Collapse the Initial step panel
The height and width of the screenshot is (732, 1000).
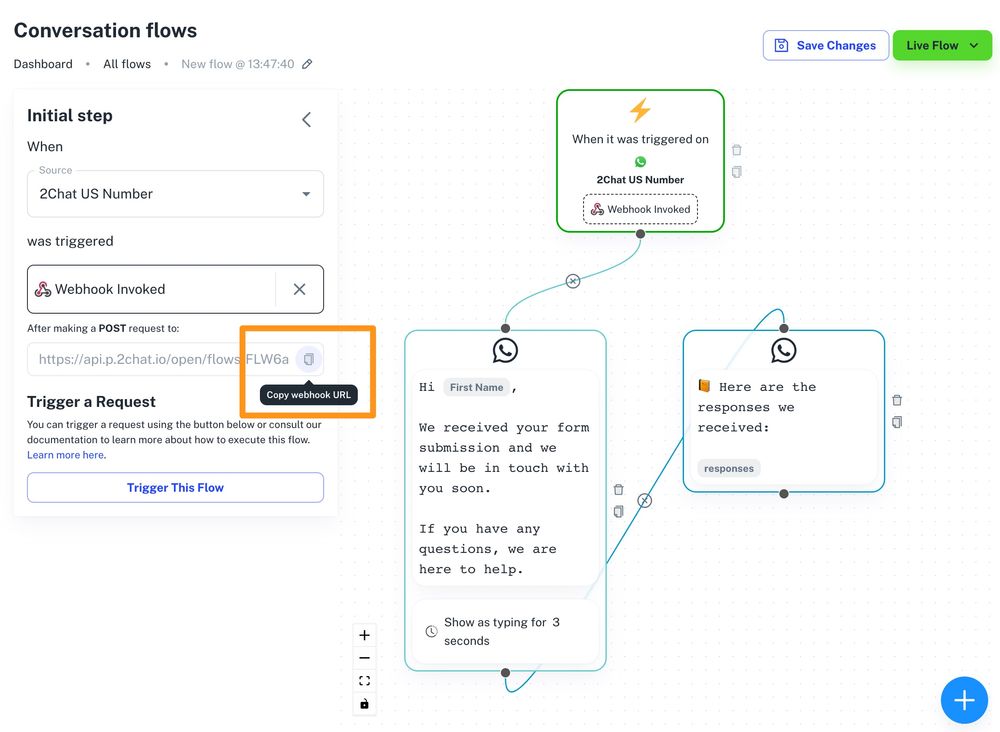pos(306,120)
